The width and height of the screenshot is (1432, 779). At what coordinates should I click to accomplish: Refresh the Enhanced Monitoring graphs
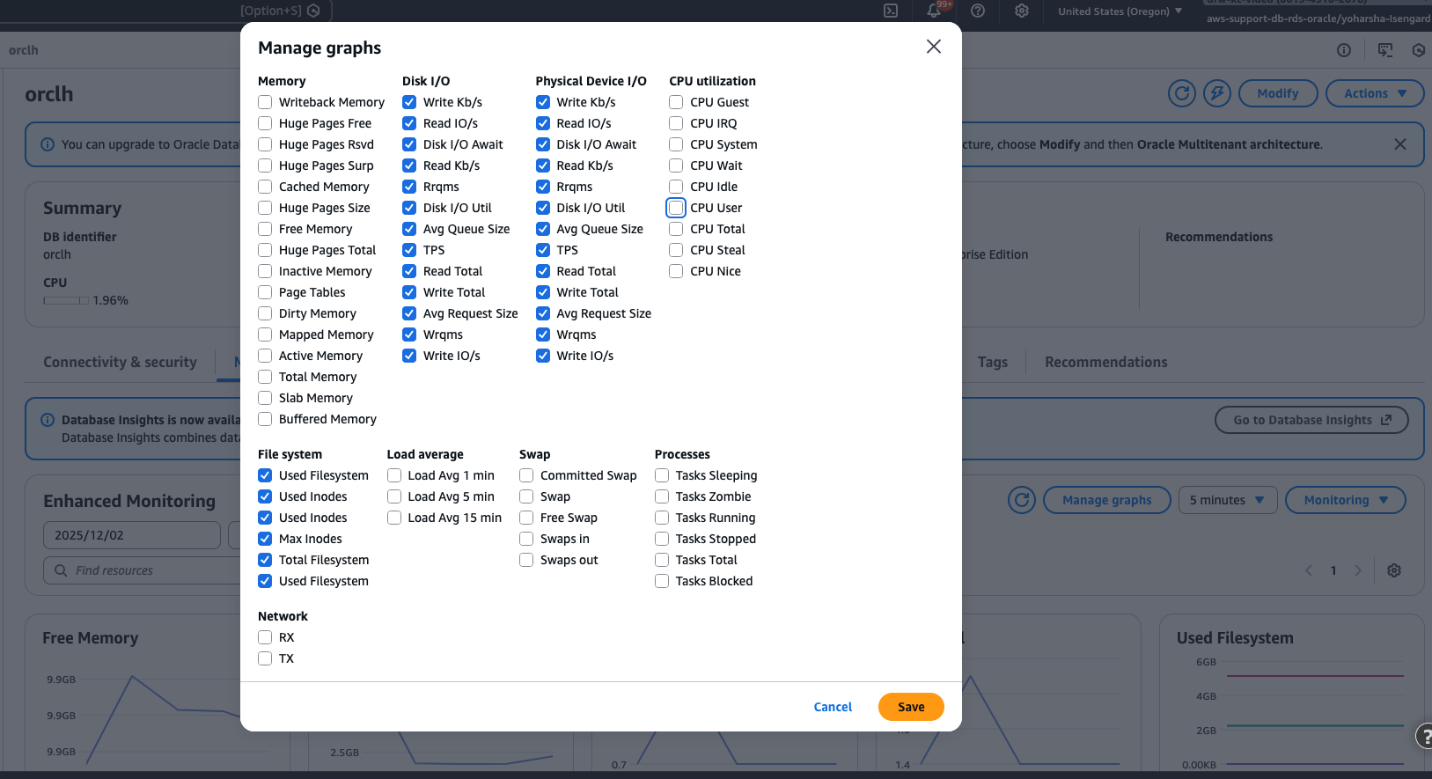1020,500
